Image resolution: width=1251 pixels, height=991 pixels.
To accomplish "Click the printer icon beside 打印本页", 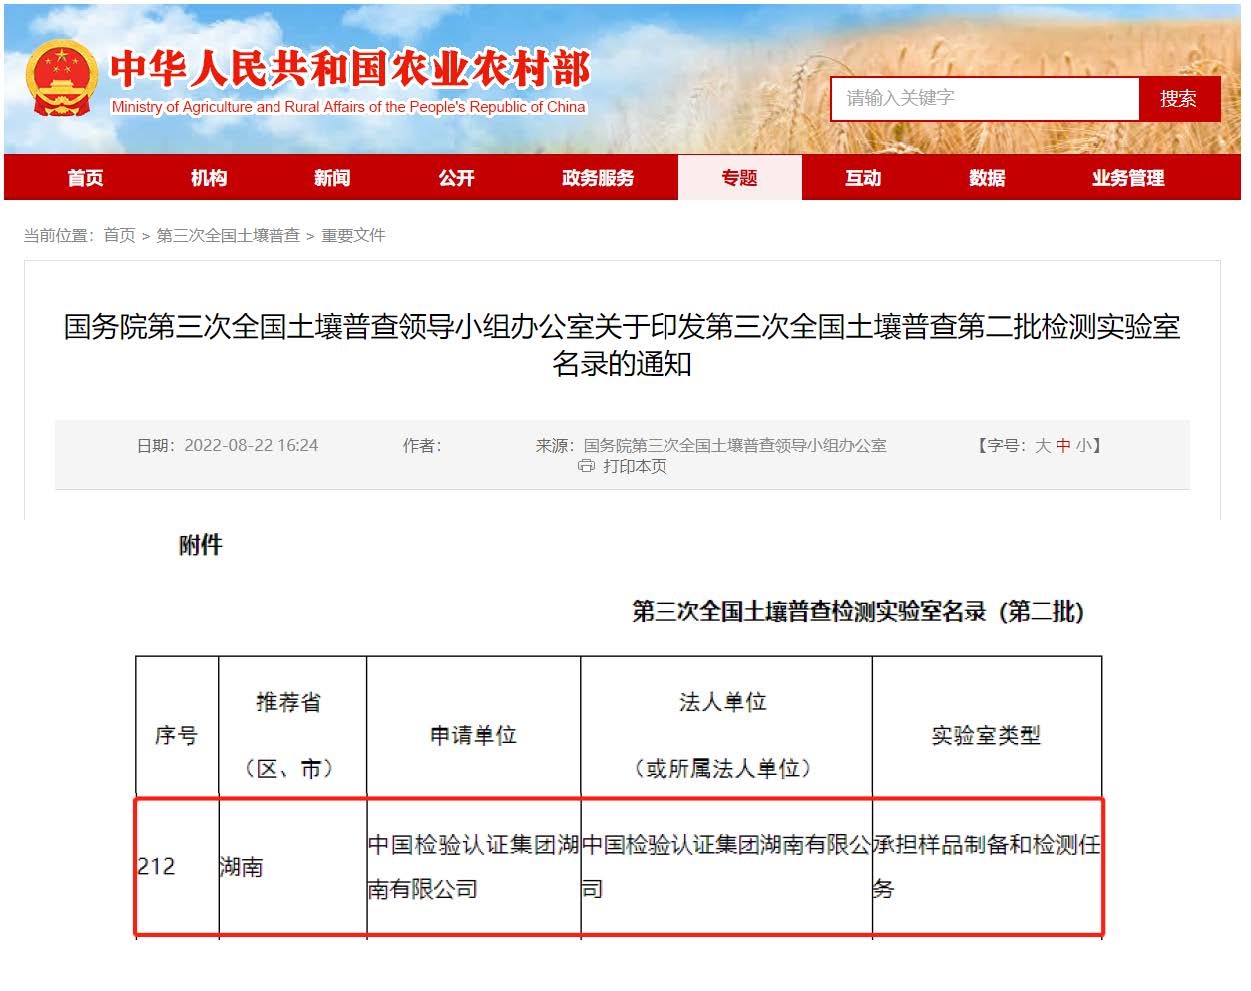I will (586, 466).
